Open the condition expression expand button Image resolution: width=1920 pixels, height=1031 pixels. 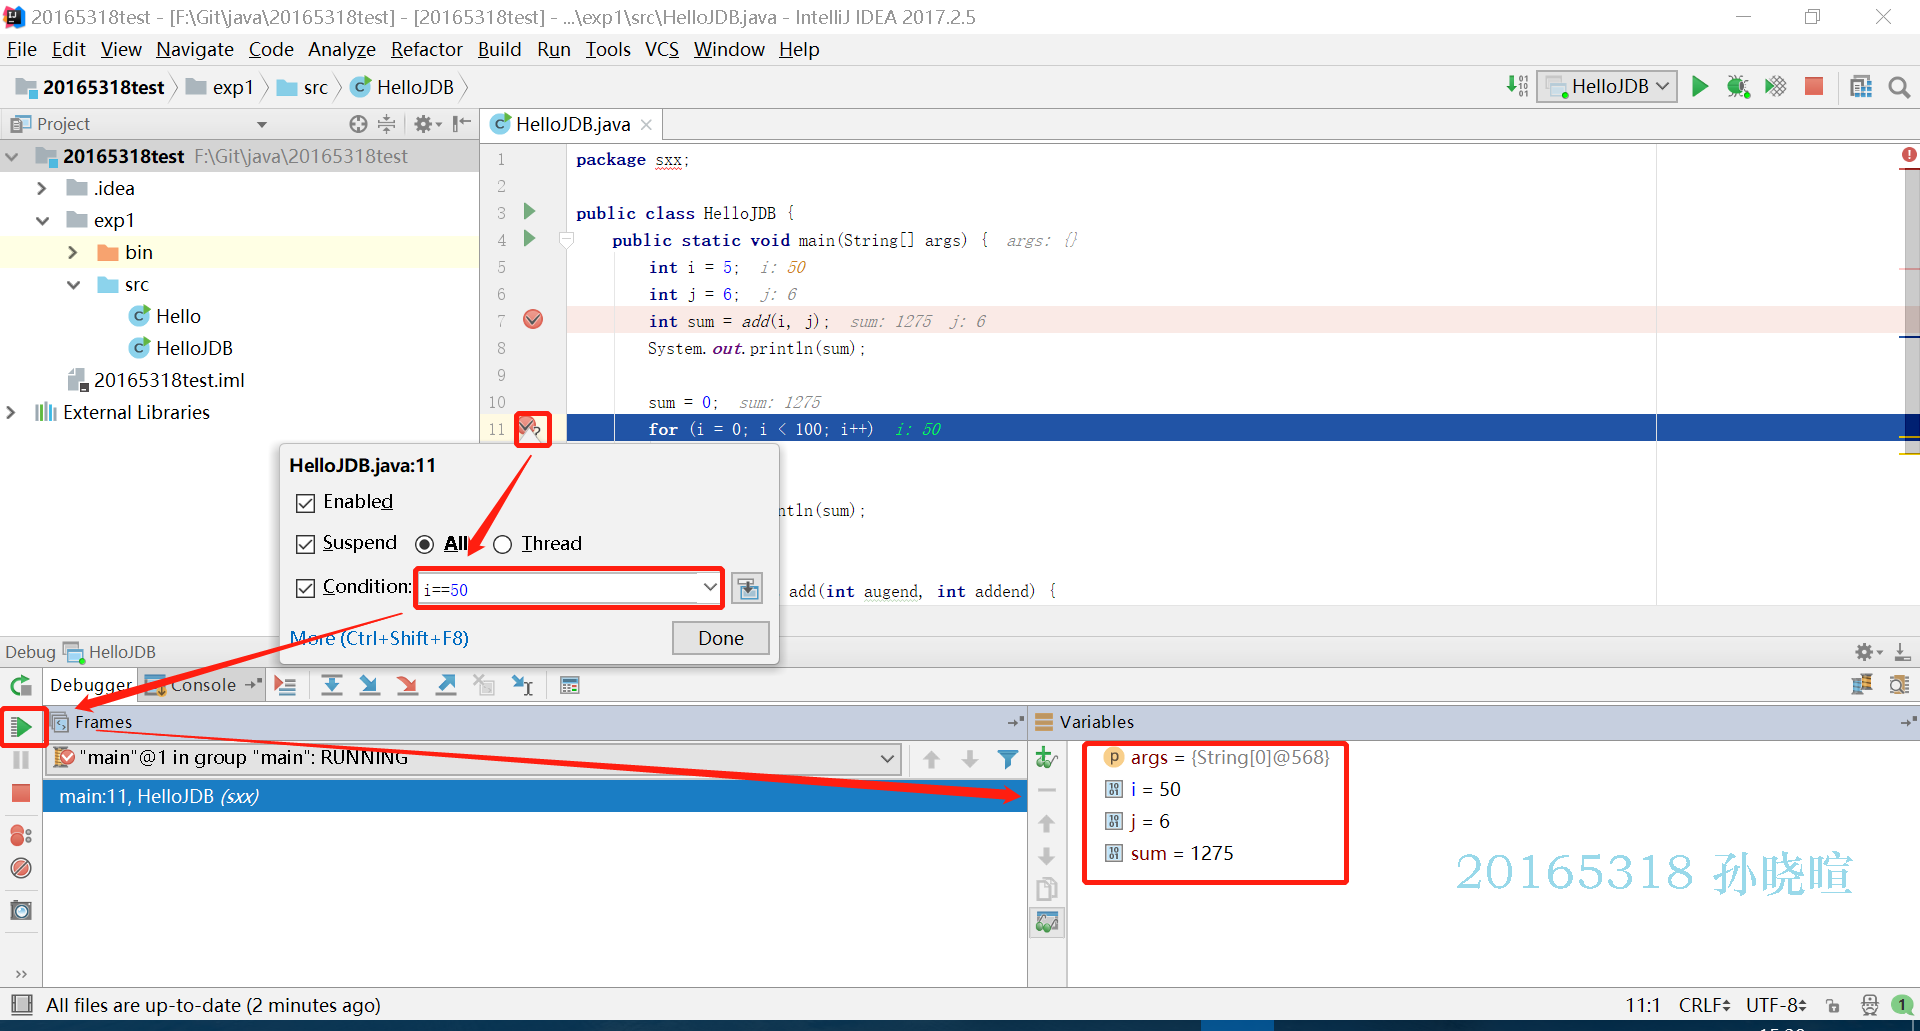point(747,588)
